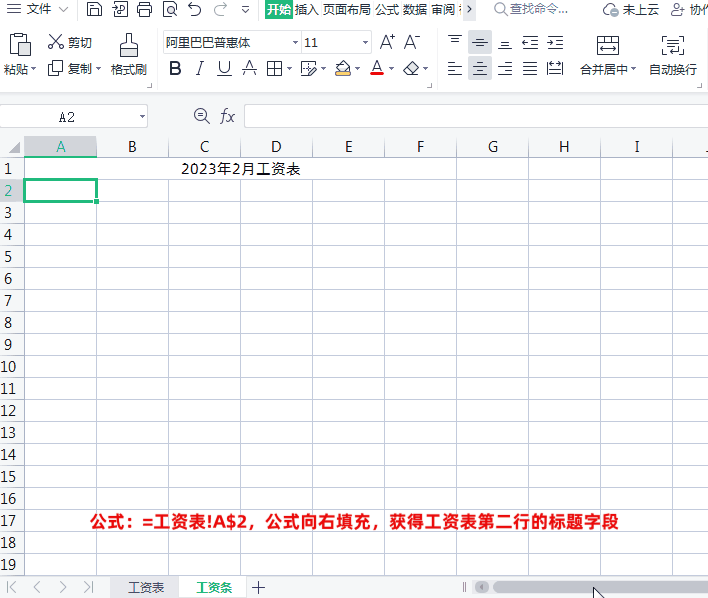
Task: Toggle left horizontal alignment
Action: [x=455, y=69]
